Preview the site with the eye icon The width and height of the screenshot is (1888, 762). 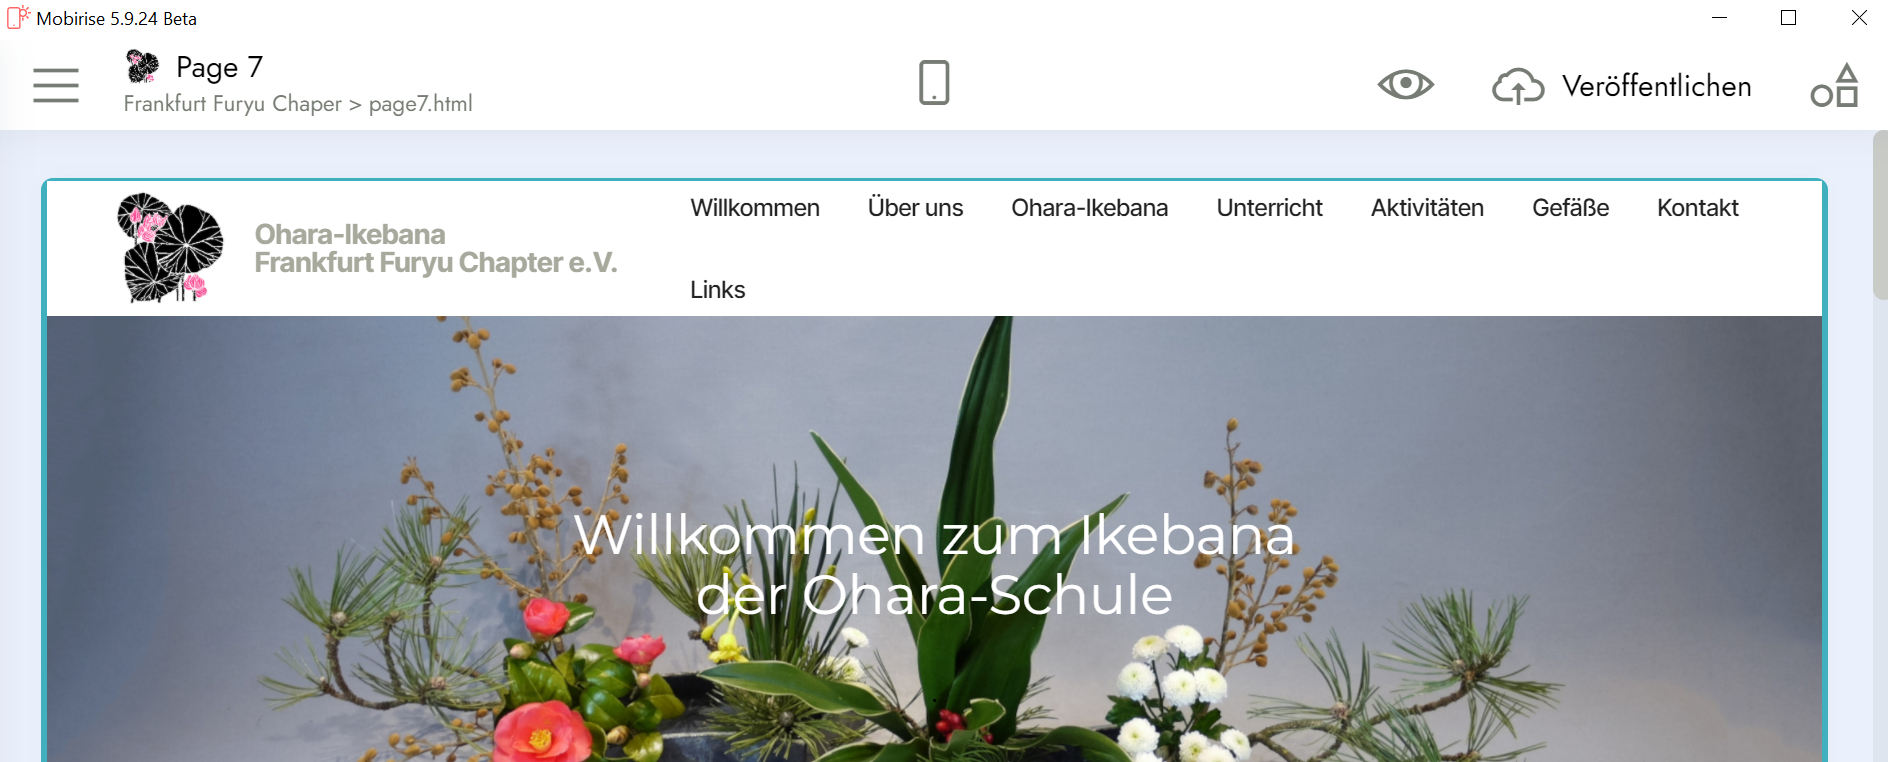(x=1406, y=85)
